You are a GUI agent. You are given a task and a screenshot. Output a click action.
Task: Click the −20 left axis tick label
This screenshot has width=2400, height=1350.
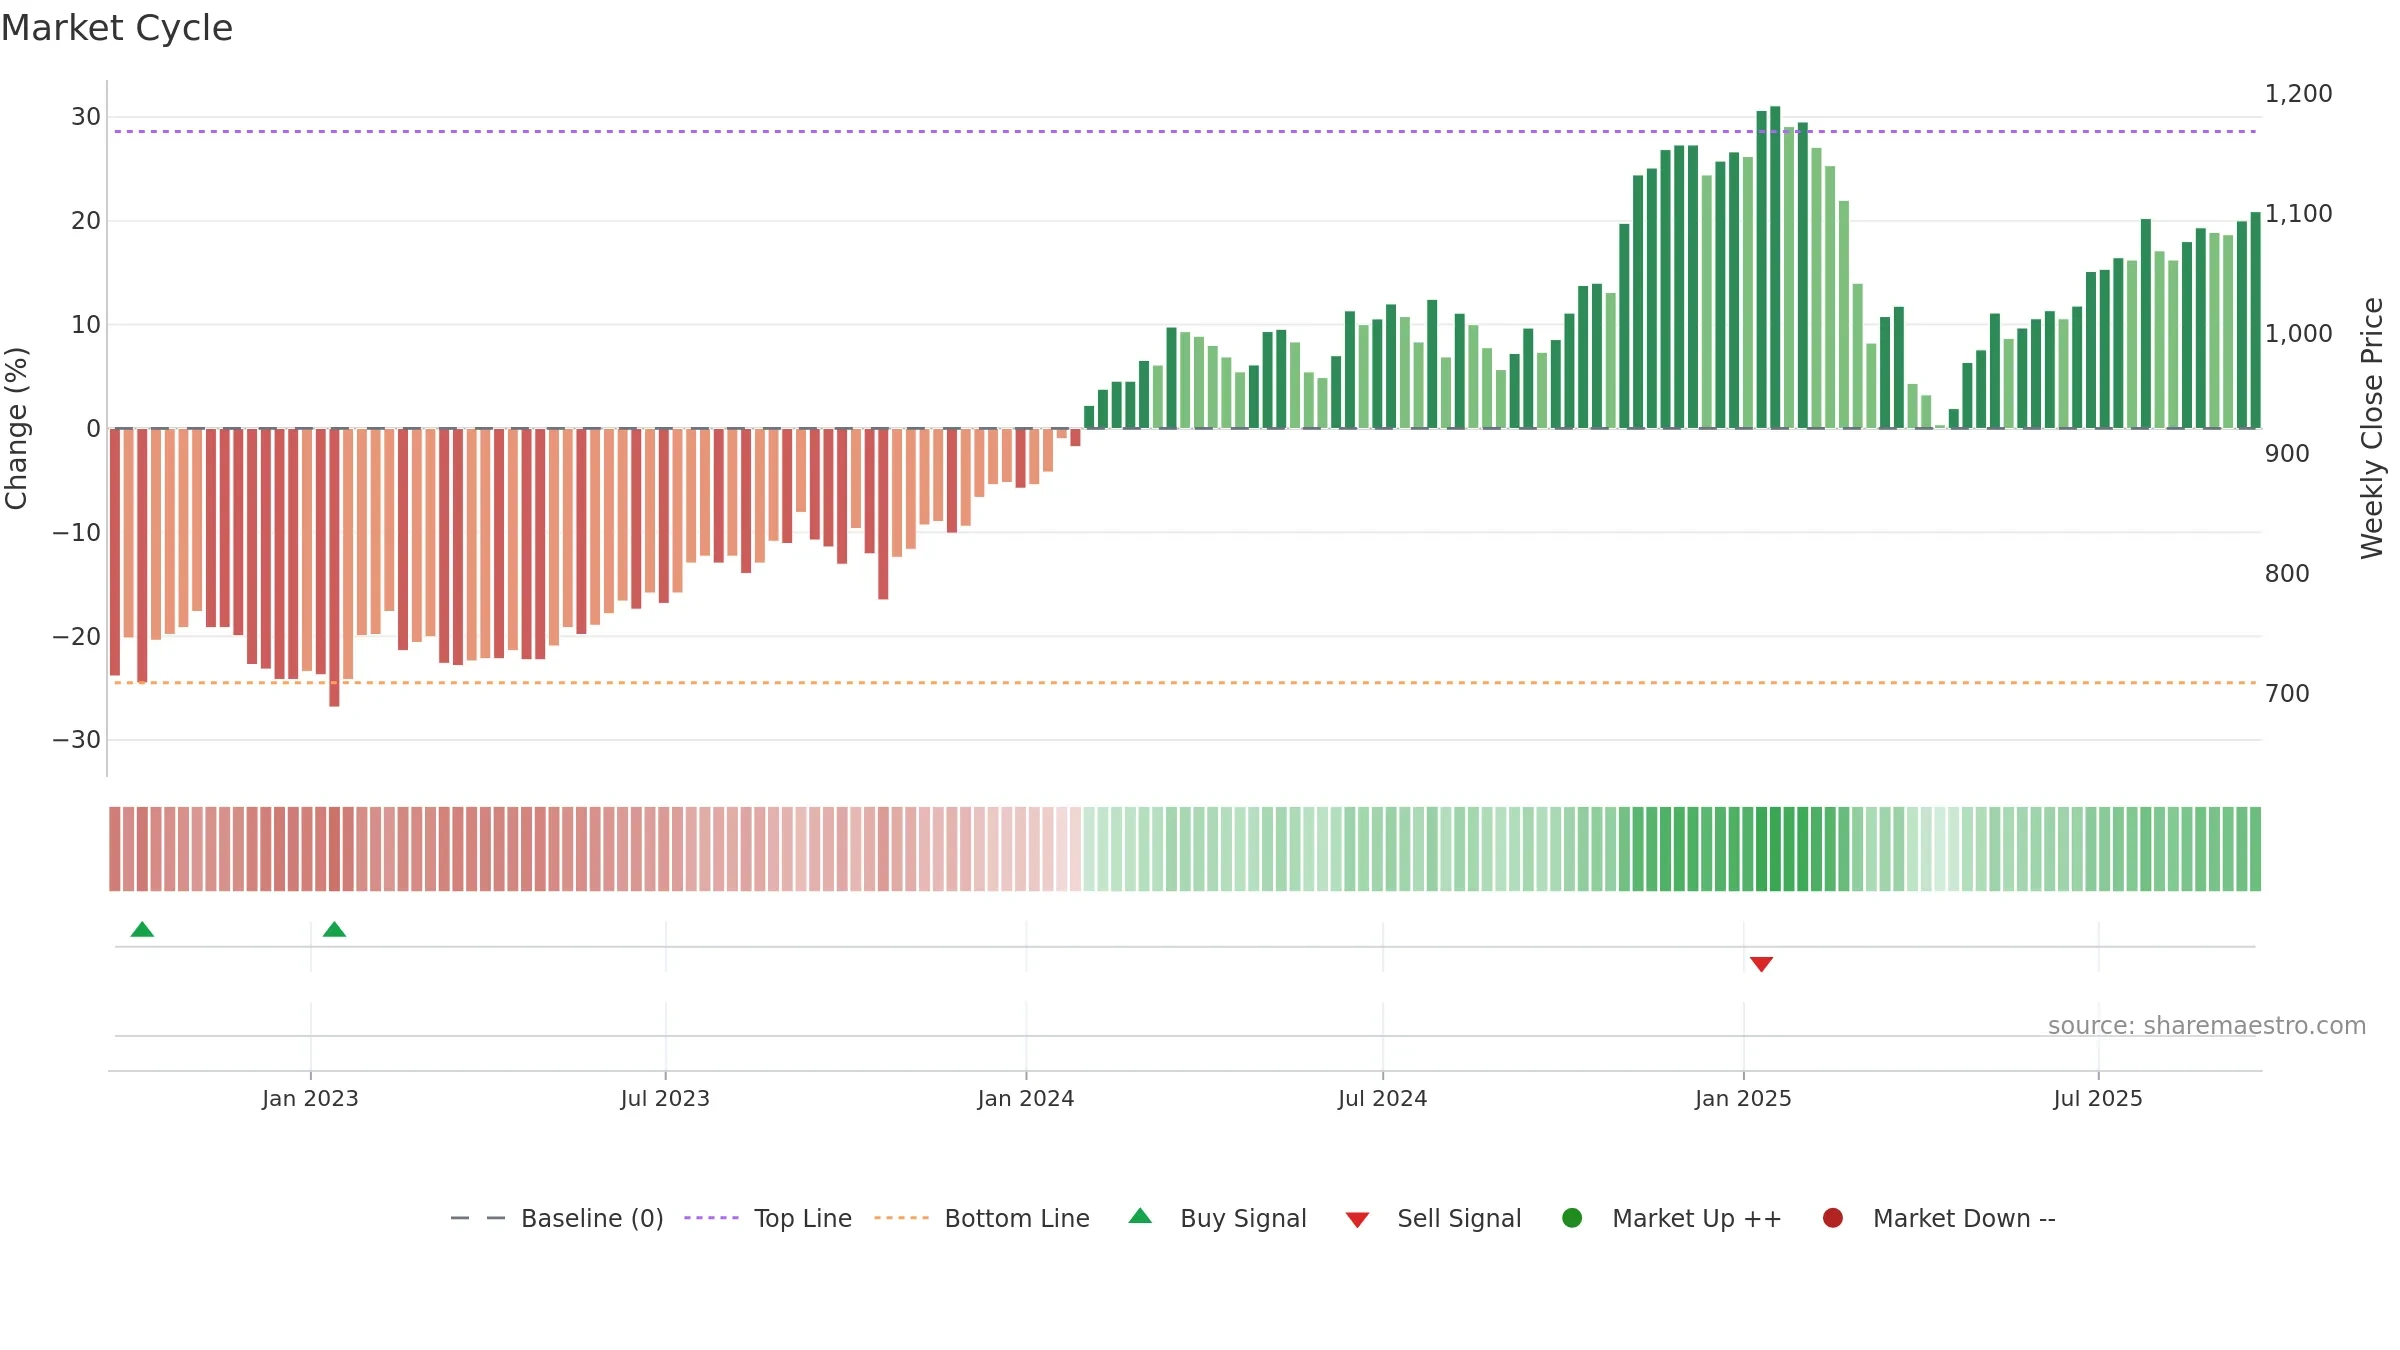click(x=77, y=637)
